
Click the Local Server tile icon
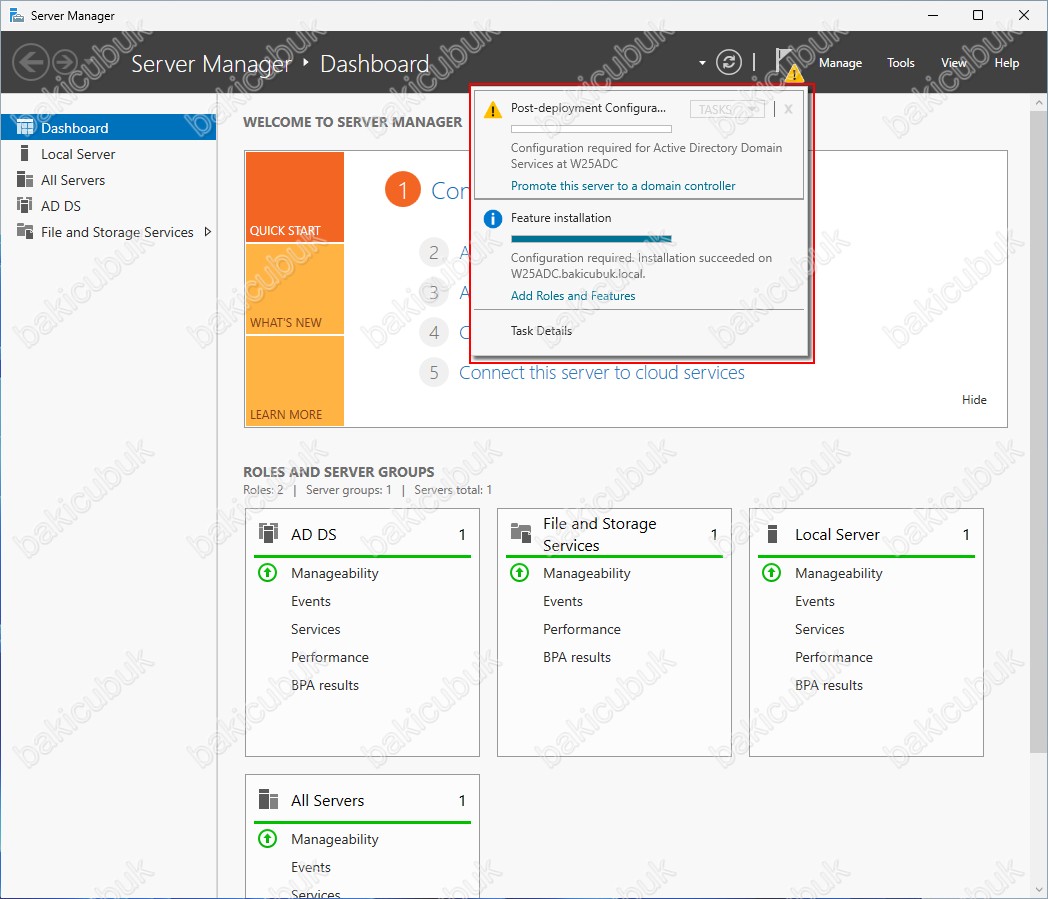773,533
